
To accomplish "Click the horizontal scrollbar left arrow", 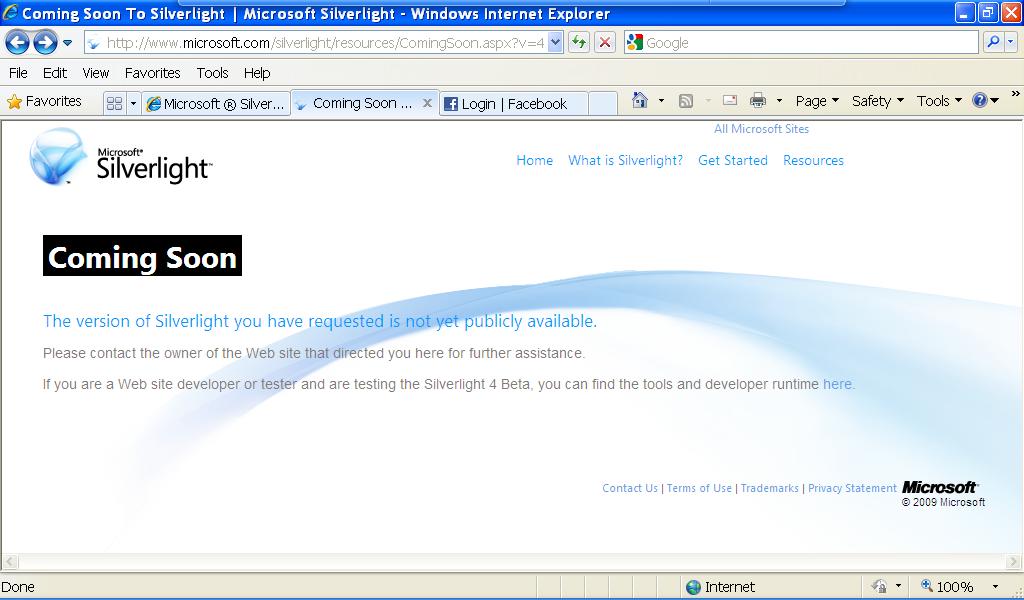I will click(x=9, y=561).
